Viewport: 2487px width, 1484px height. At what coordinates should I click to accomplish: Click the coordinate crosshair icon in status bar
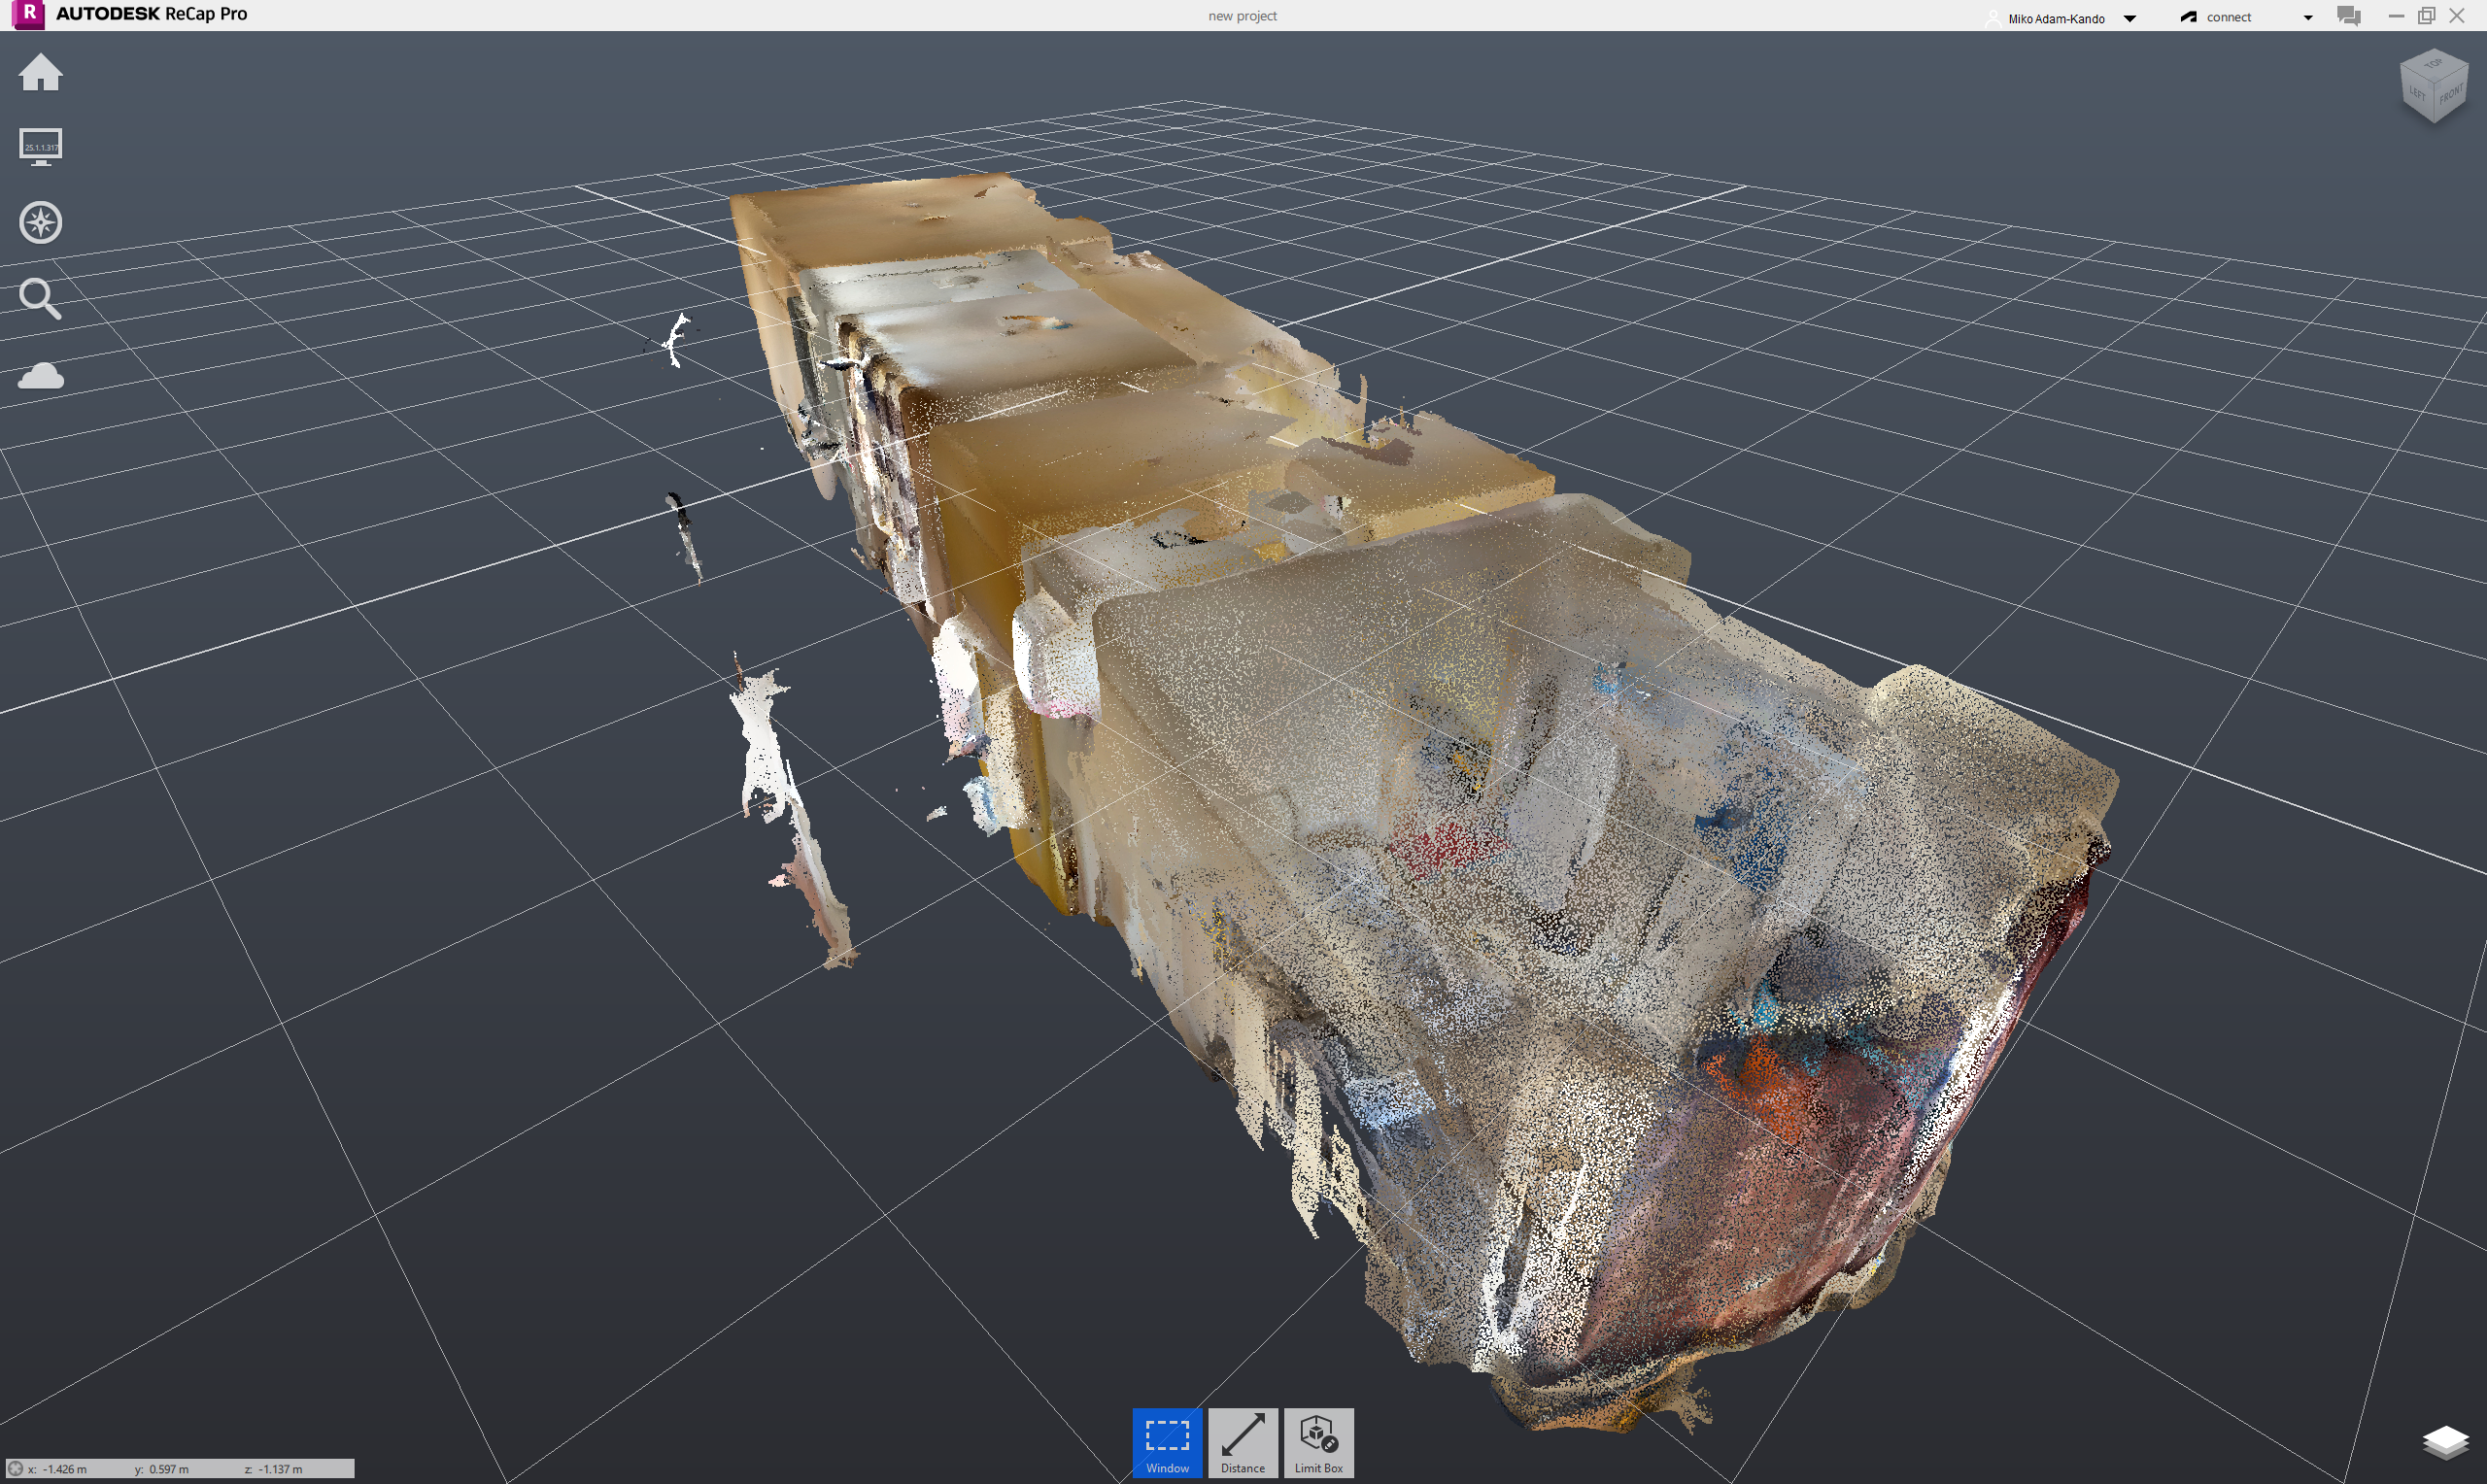tap(15, 1469)
